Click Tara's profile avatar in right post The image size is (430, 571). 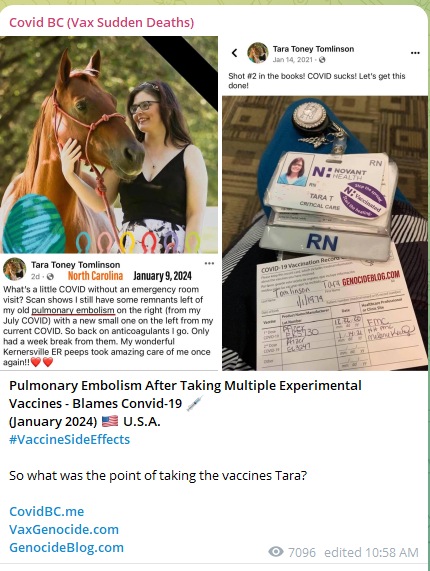coord(258,53)
